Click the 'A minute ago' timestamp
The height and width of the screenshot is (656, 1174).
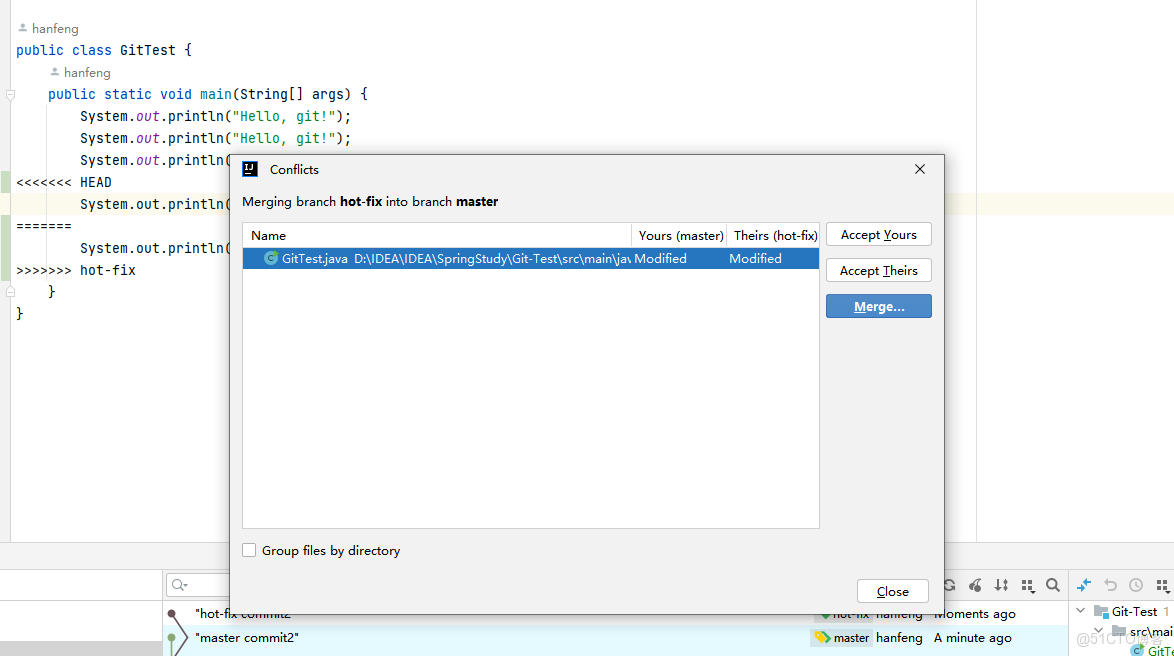click(x=973, y=638)
